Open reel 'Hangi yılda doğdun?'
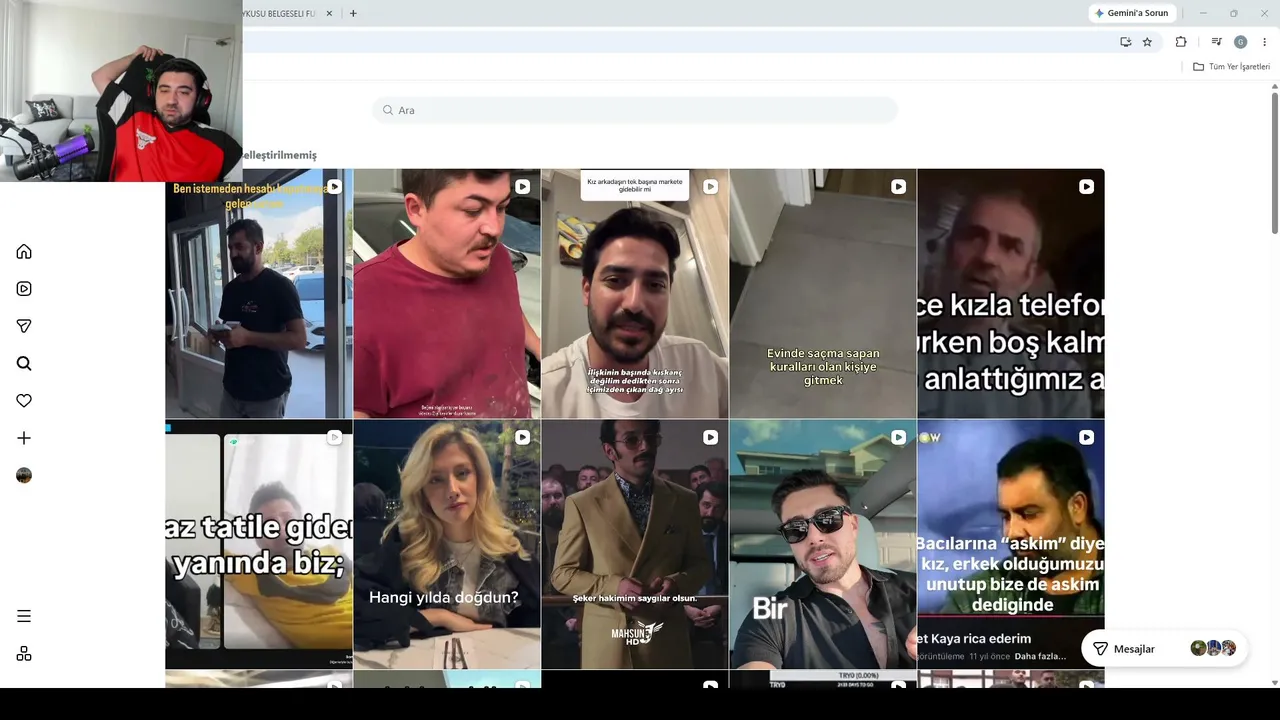Screen dimensions: 1280x720 click(x=447, y=544)
